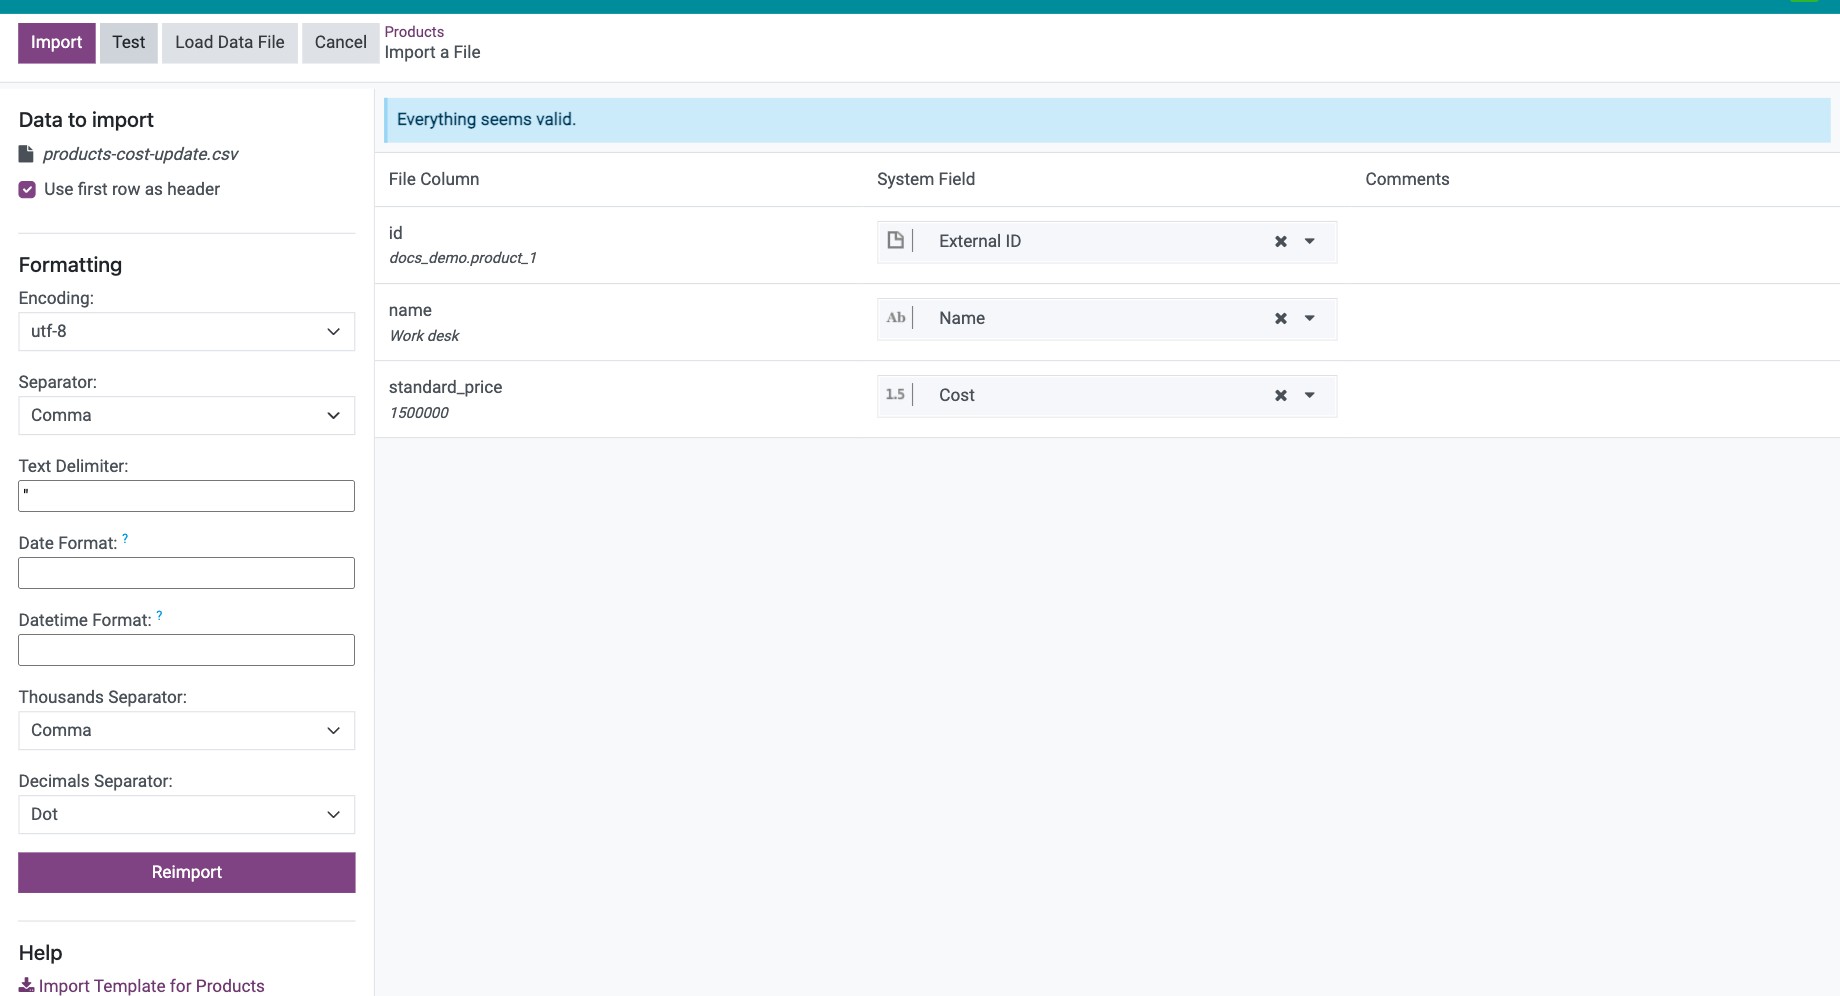
Task: Click the purple Import button
Action: coord(56,43)
